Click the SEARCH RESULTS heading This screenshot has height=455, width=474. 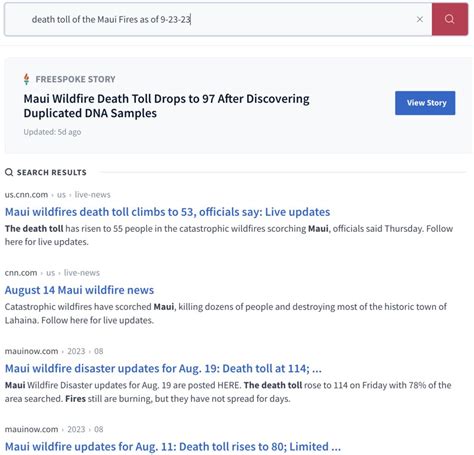(x=52, y=172)
